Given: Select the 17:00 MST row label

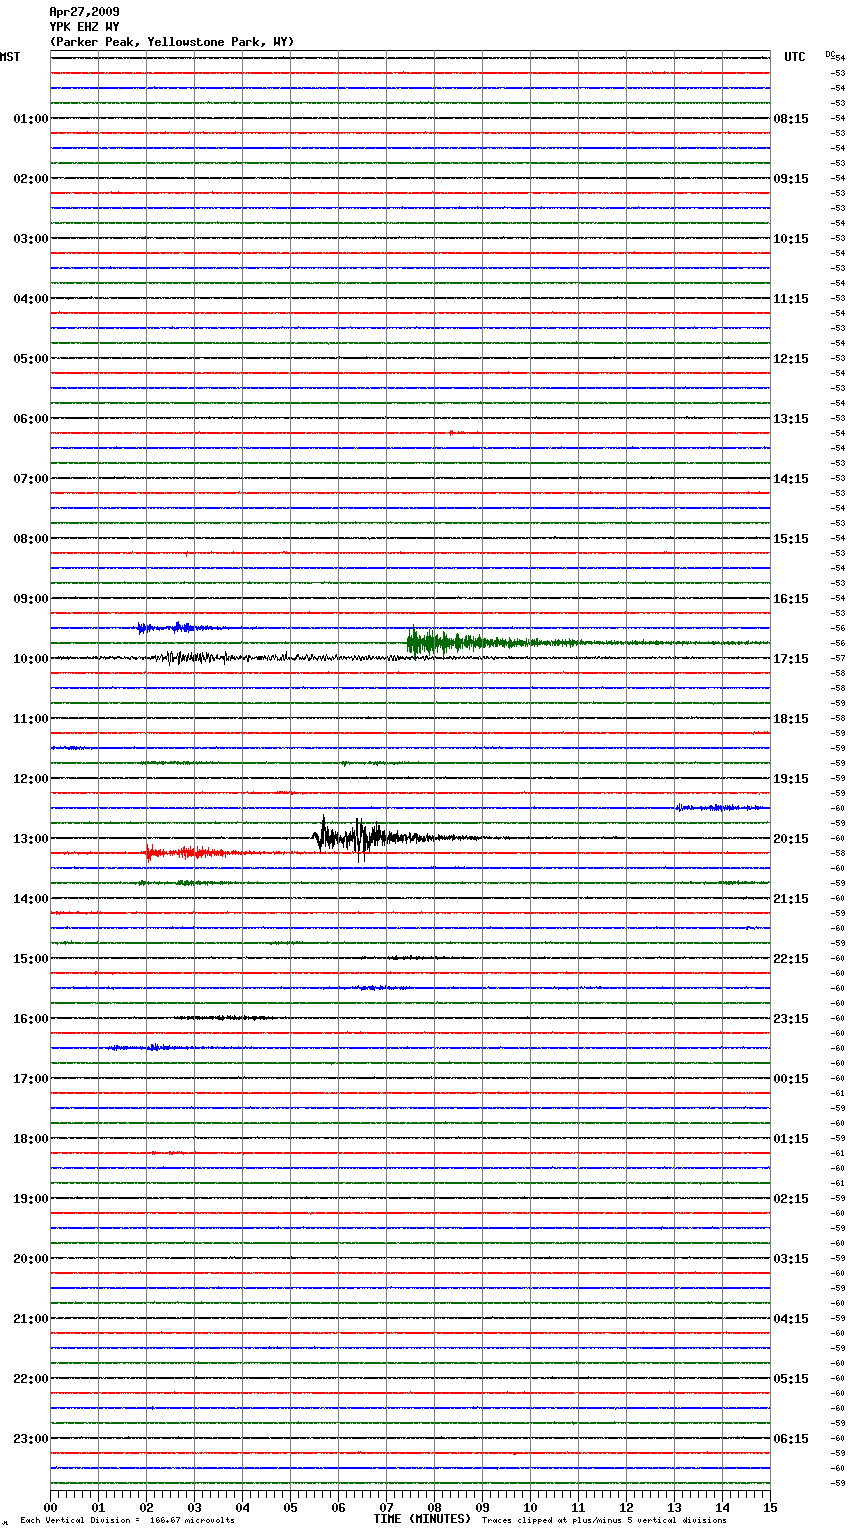Looking at the screenshot, I should click(31, 1079).
